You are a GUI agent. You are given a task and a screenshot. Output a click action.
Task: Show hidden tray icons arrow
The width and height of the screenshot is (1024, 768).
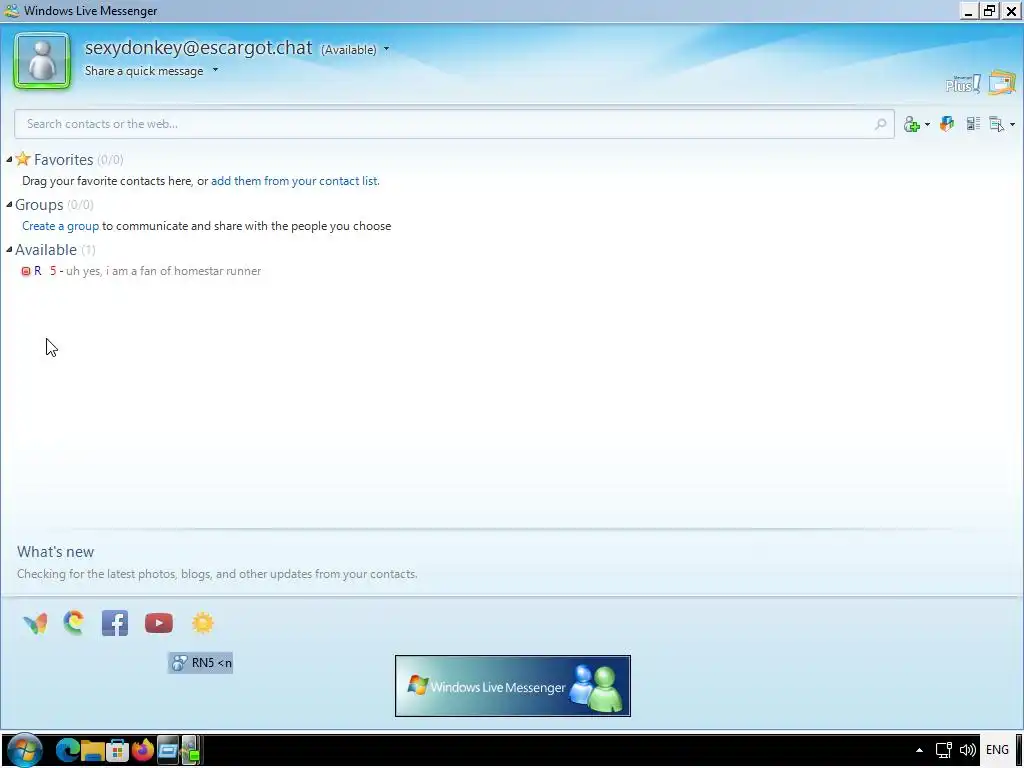(x=919, y=750)
